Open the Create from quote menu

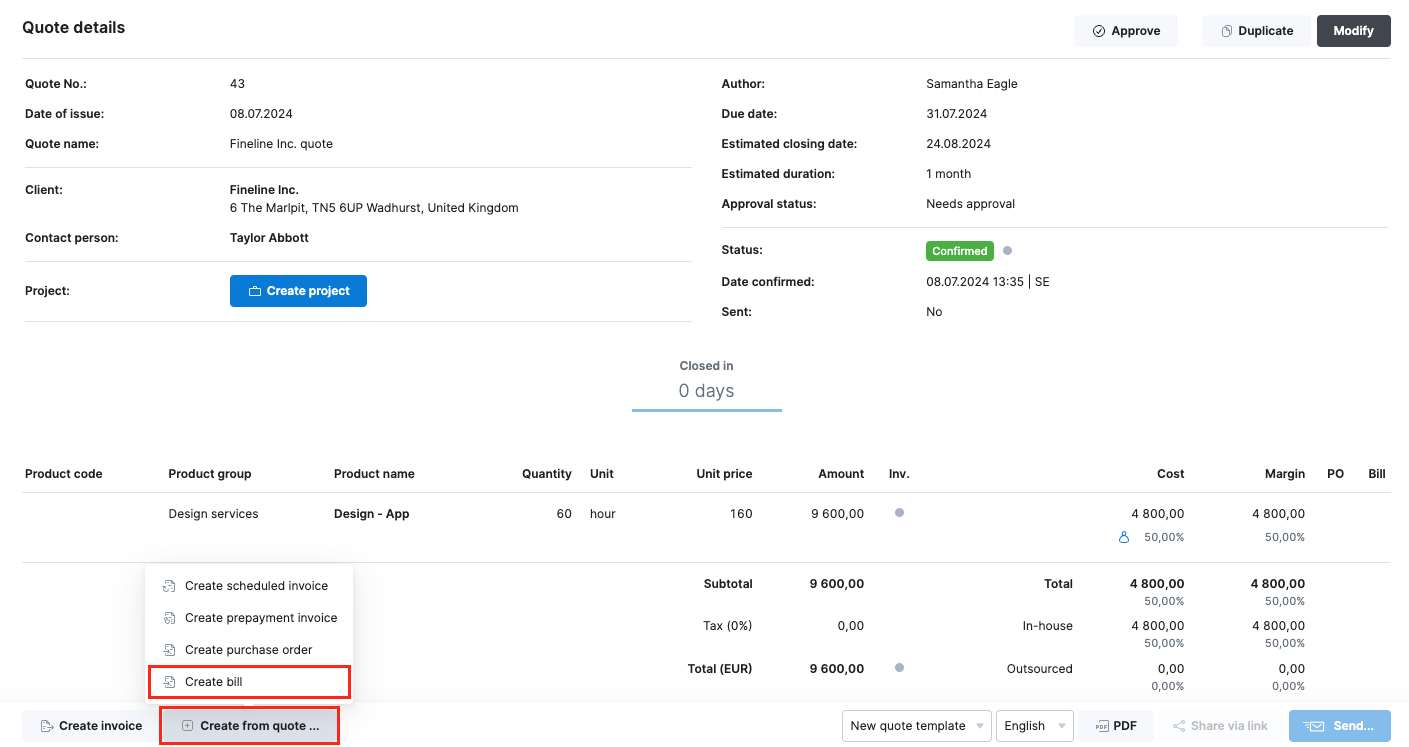click(249, 725)
